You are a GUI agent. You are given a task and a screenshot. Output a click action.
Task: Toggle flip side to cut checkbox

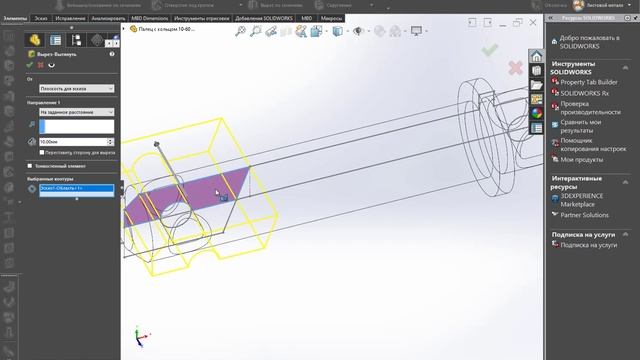point(42,152)
